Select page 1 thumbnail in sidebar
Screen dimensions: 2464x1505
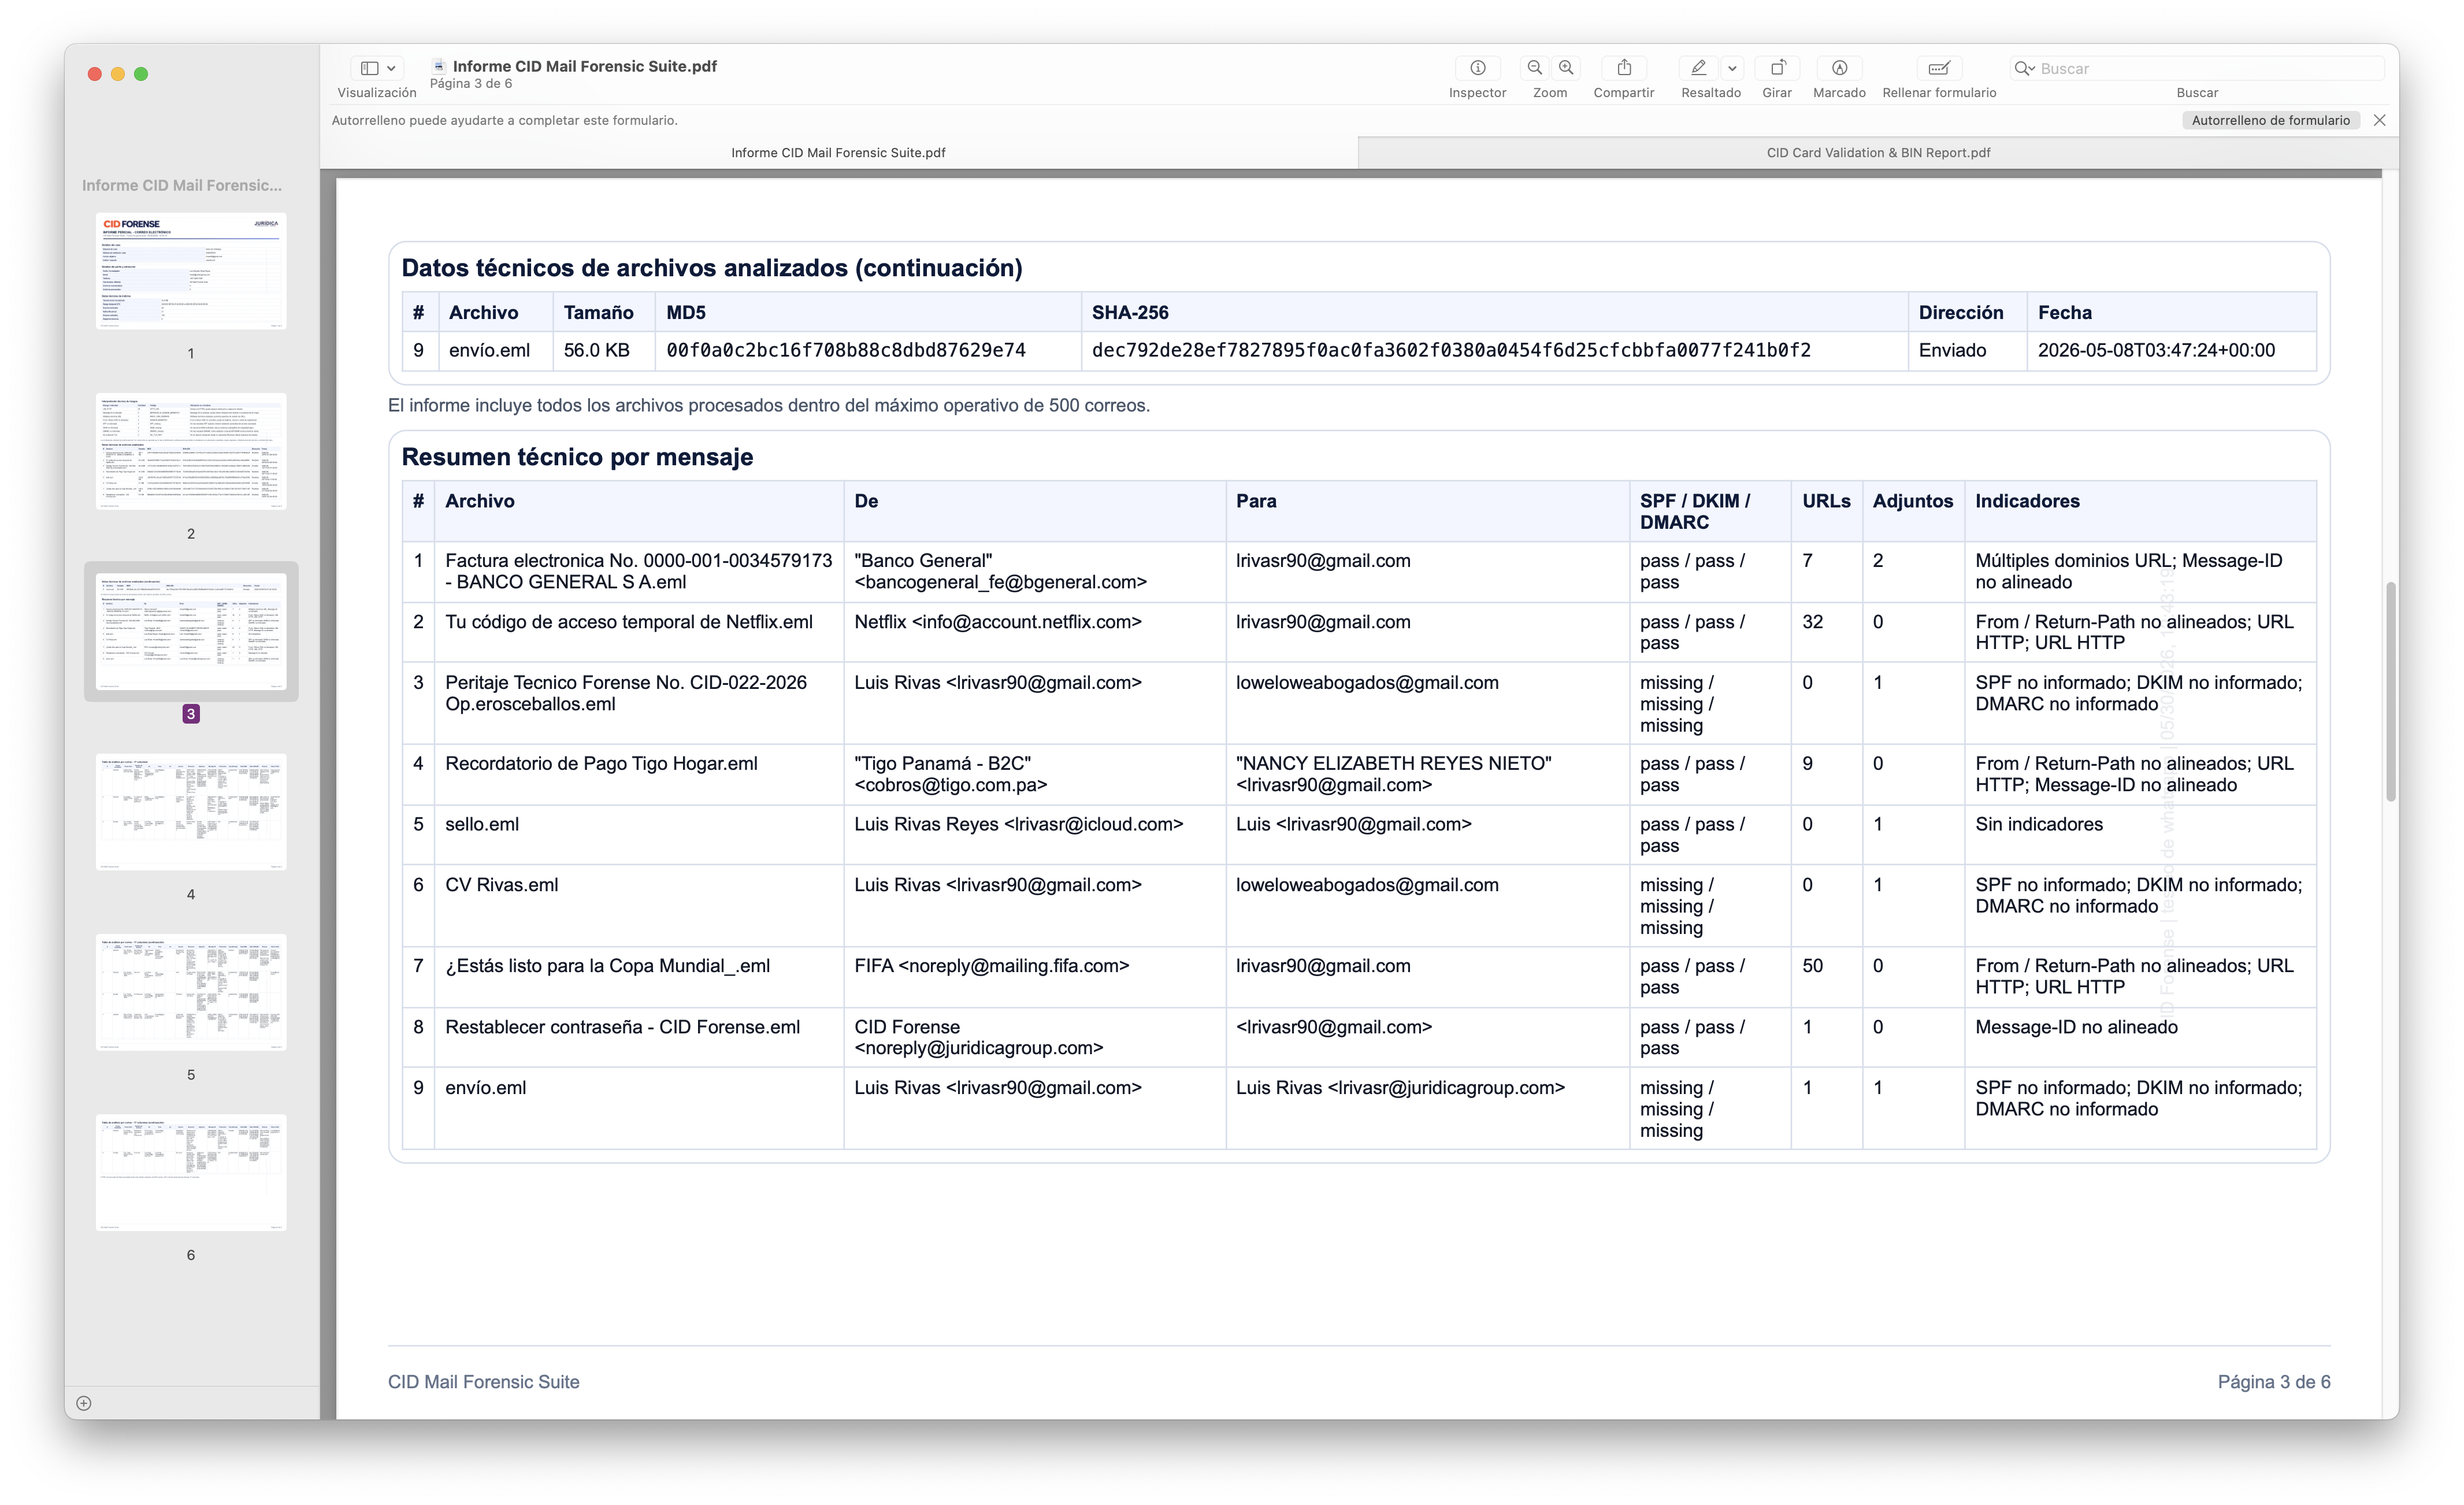pos(191,270)
